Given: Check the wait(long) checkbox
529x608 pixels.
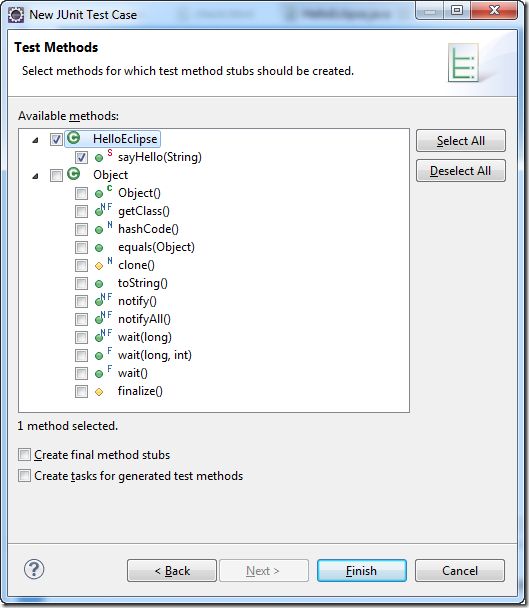Looking at the screenshot, I should 81,337.
